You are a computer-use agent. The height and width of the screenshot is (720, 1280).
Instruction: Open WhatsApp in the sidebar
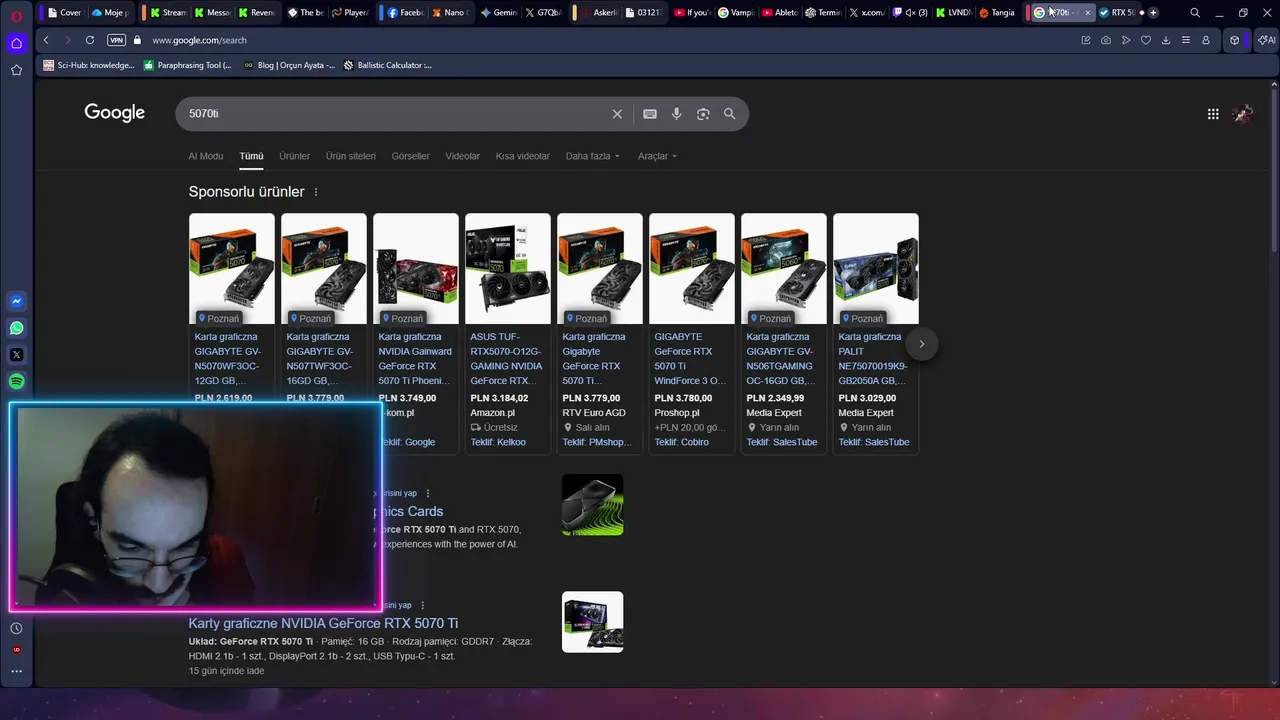16,328
